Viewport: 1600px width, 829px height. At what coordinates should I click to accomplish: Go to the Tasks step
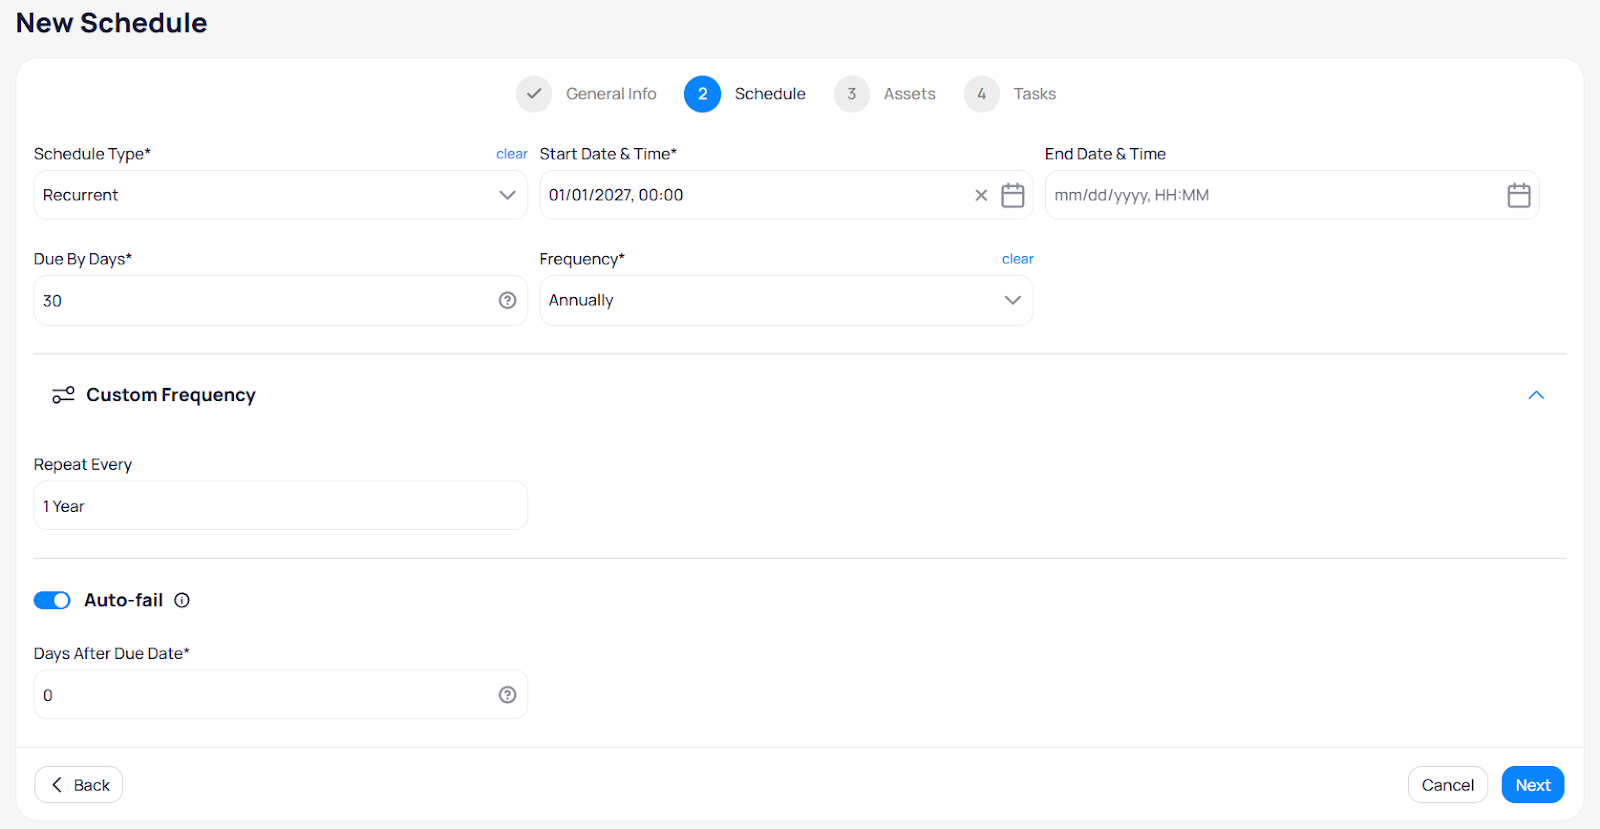click(x=1012, y=94)
